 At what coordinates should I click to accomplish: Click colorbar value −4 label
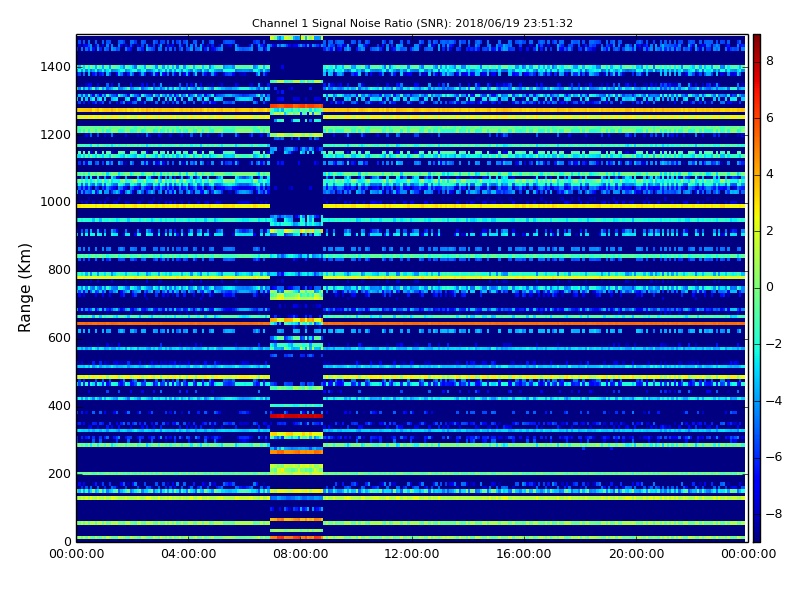(x=774, y=401)
